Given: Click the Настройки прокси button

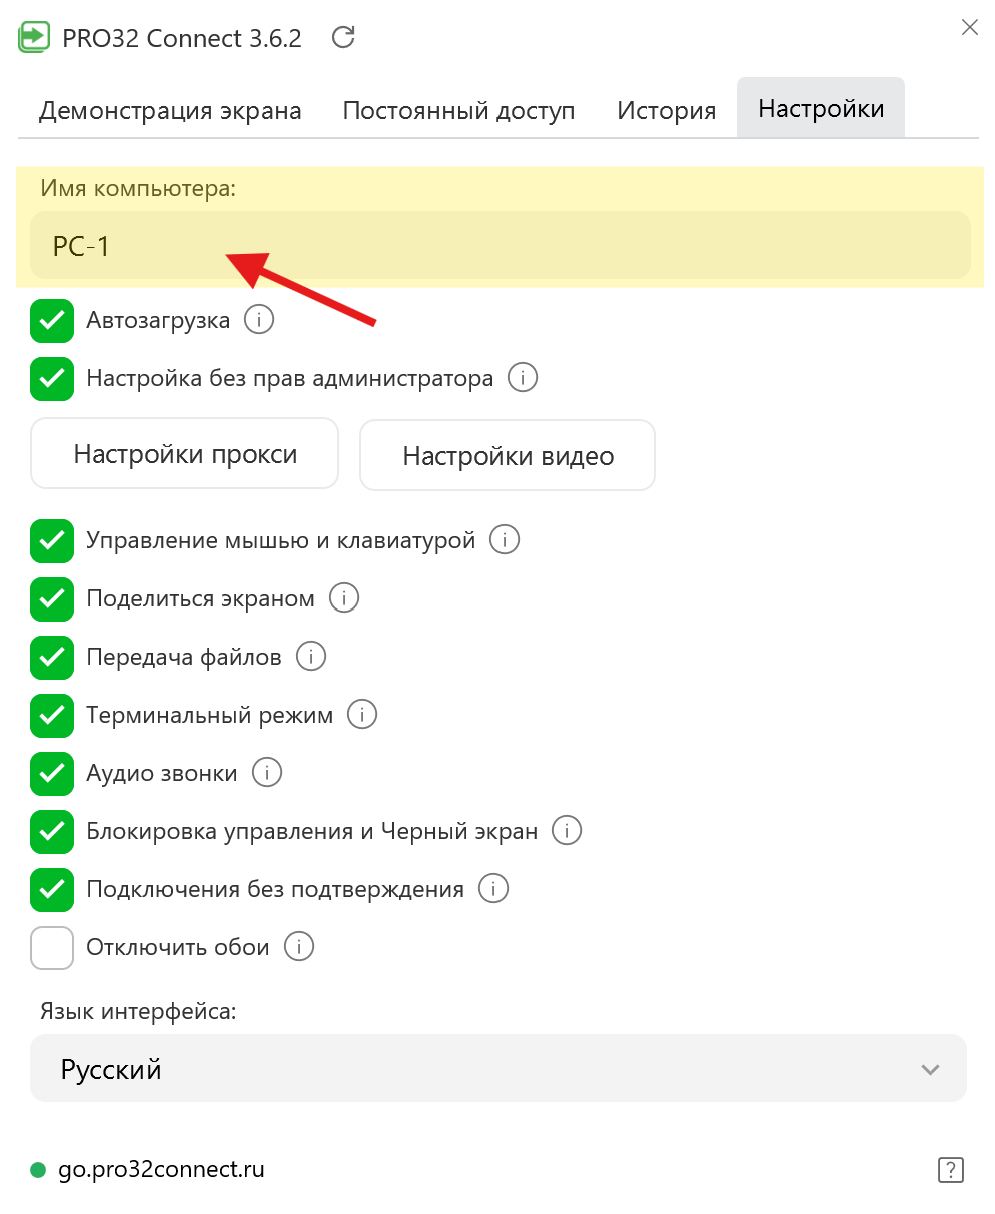Looking at the screenshot, I should click(185, 454).
